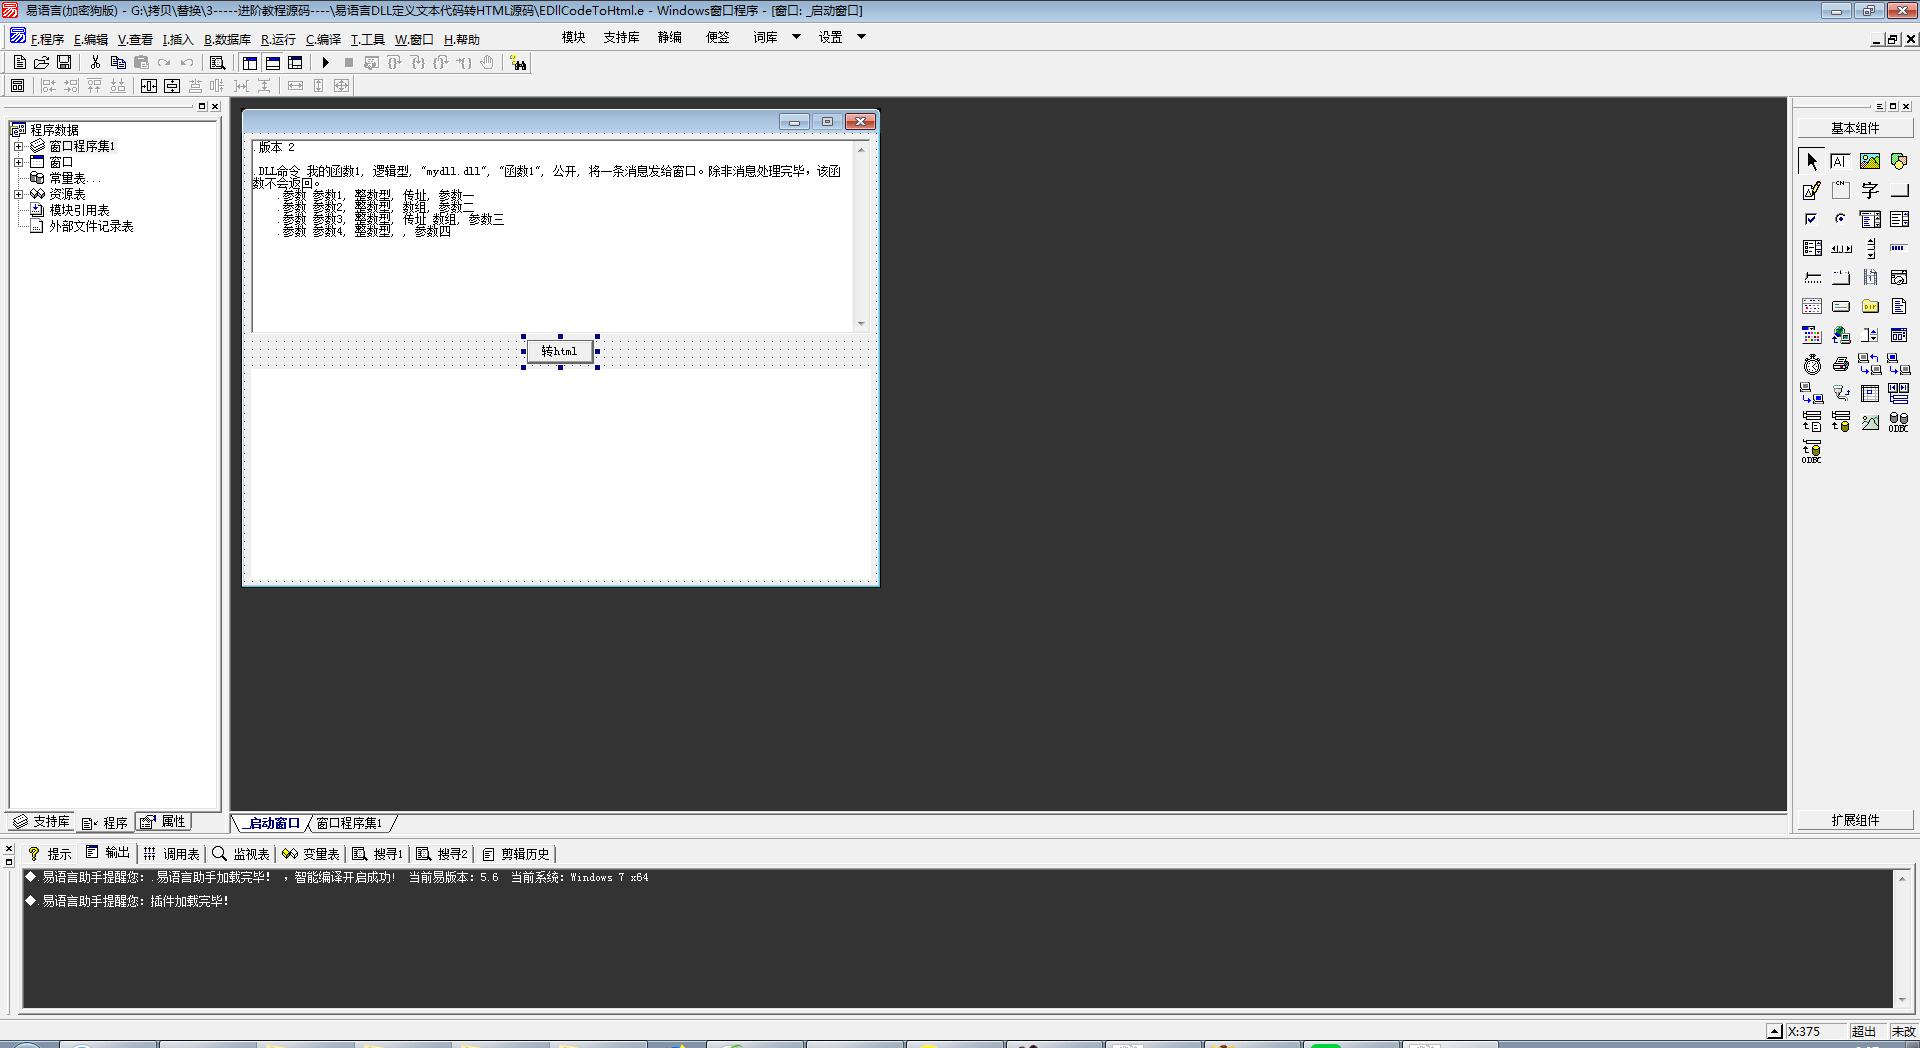Select the checkbox component in palette

[x=1811, y=219]
